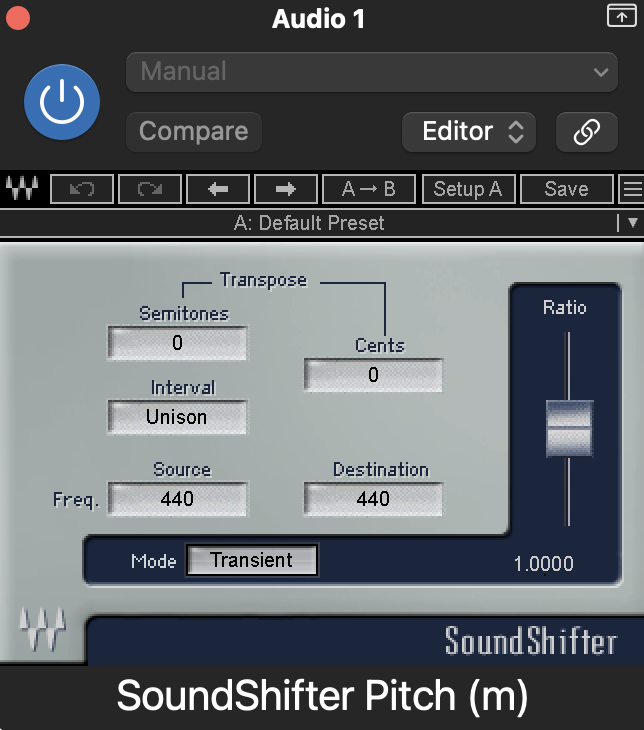Open the Waves hamburger menu

point(632,189)
